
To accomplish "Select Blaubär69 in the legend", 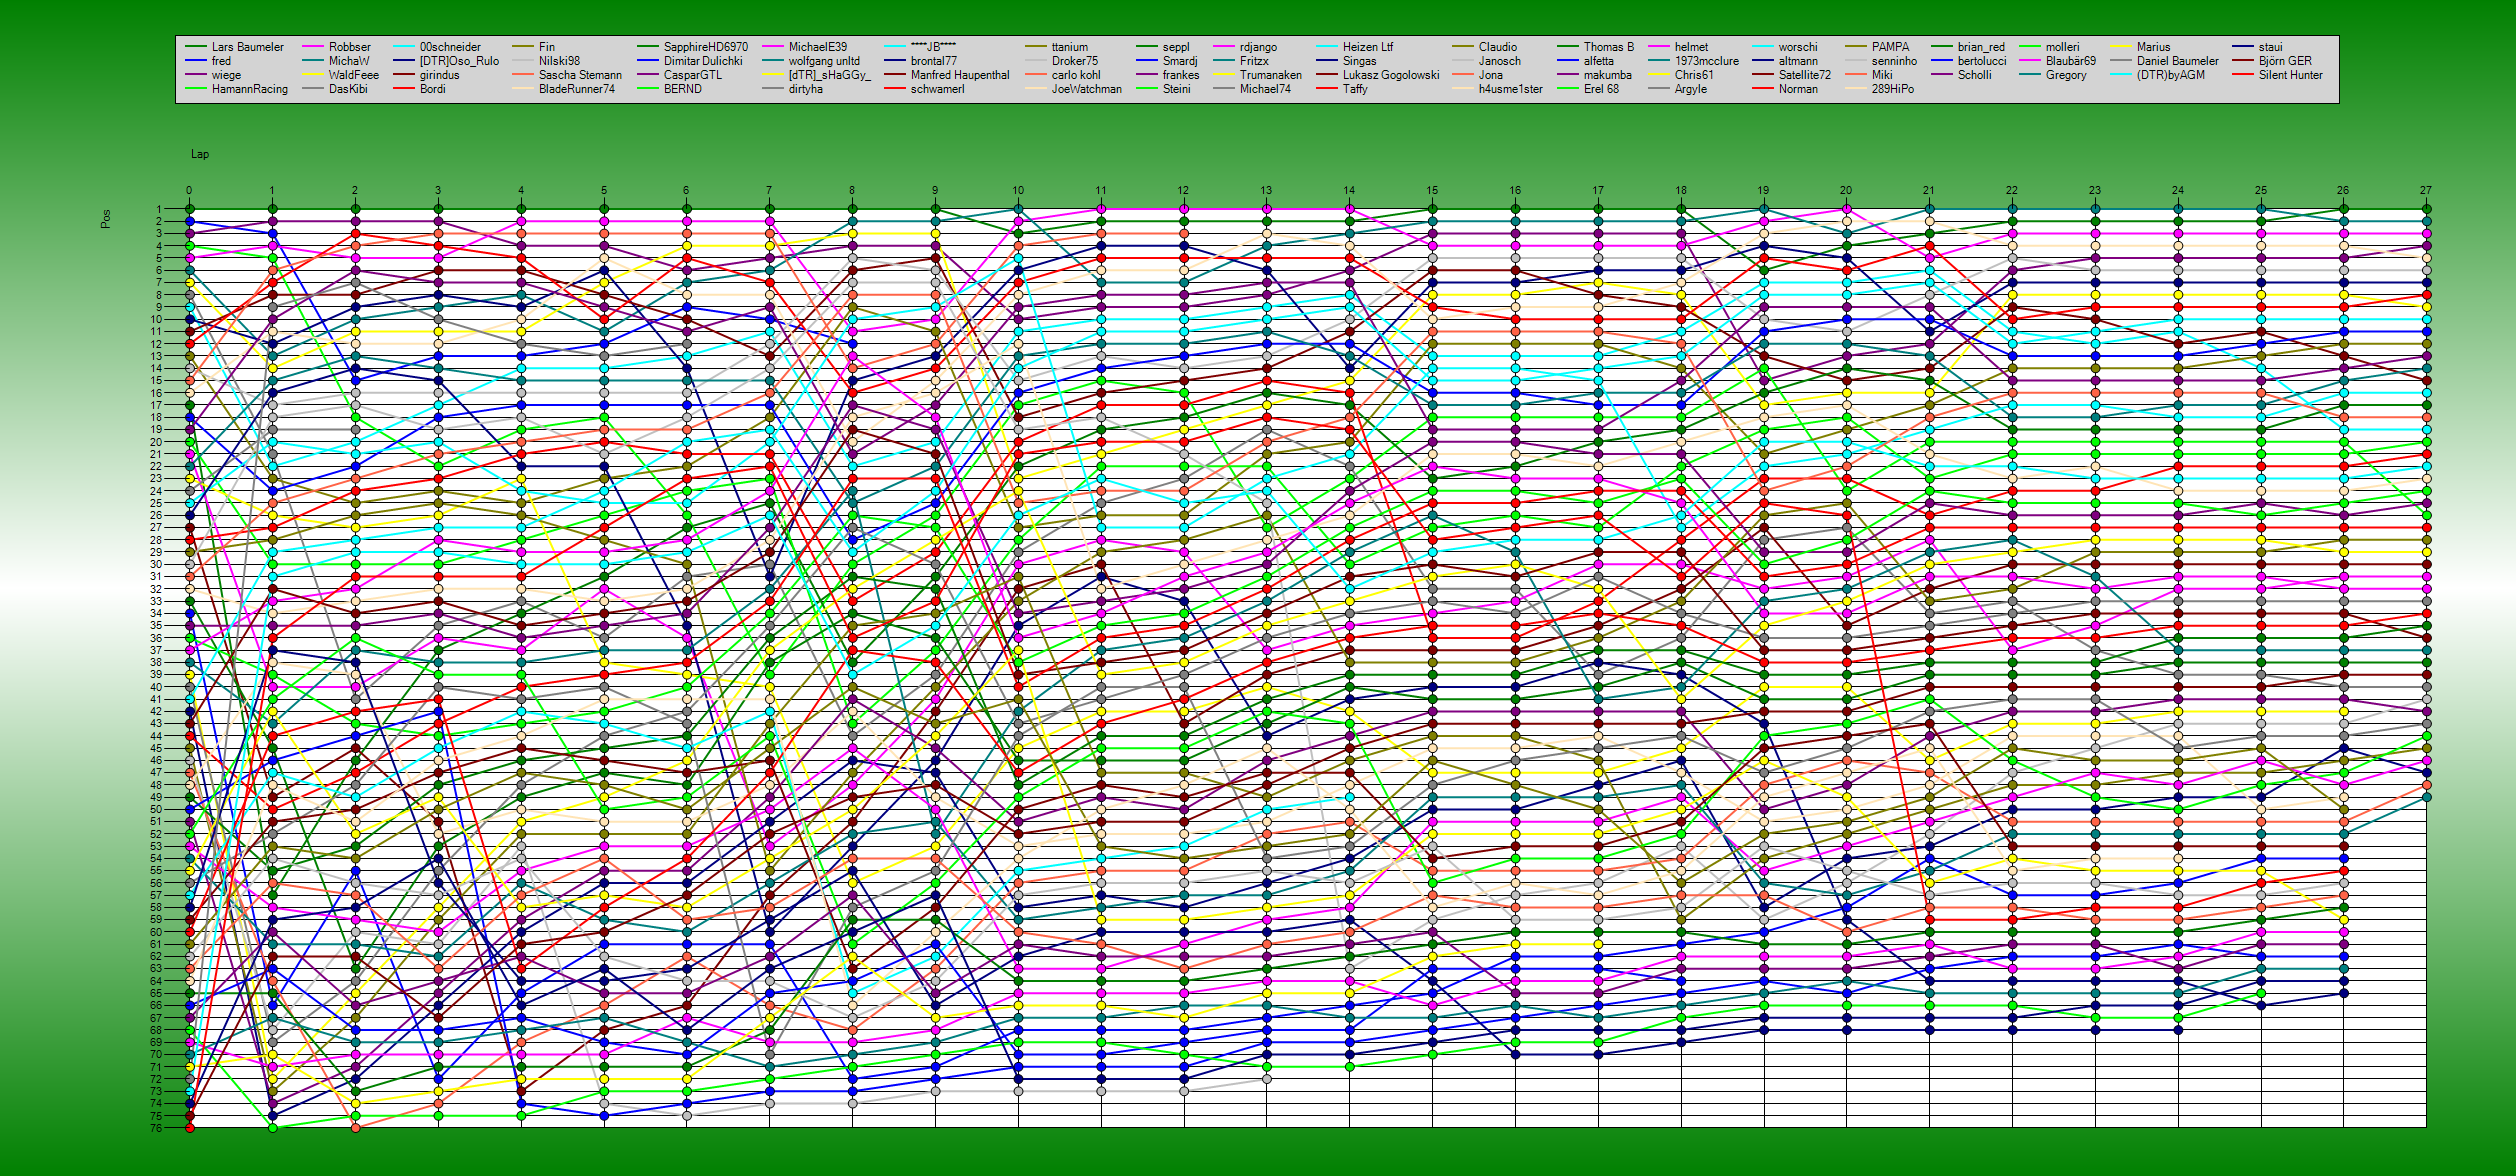I will [2070, 61].
